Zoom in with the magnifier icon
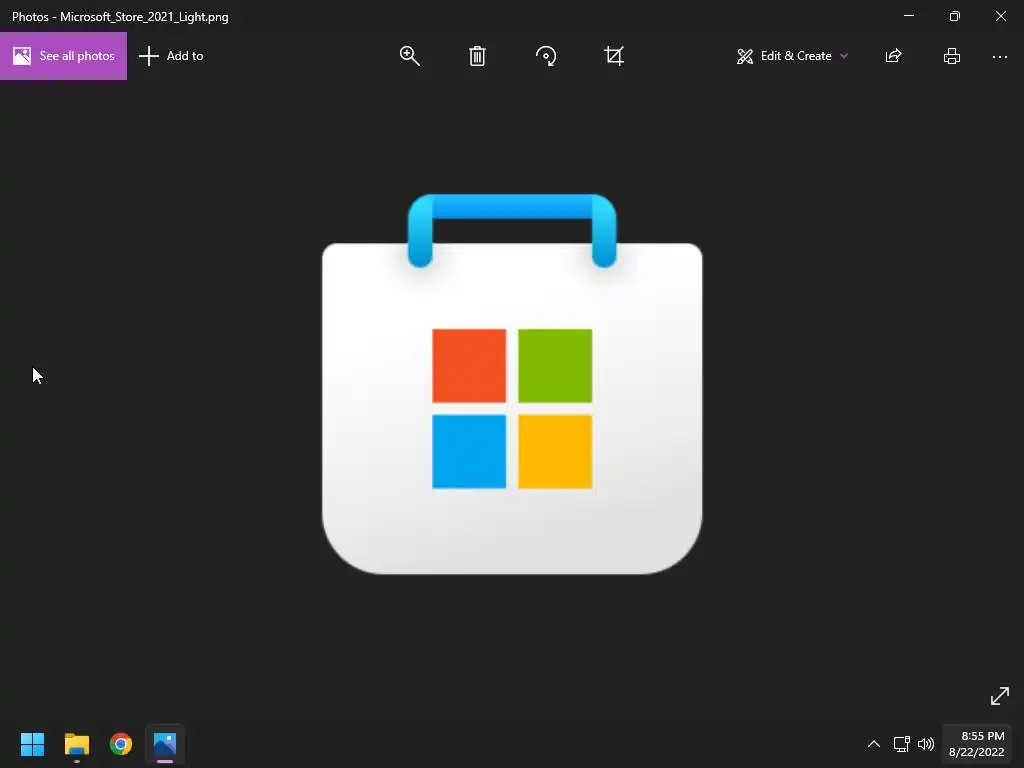Screen dimensions: 1024x768 [409, 56]
